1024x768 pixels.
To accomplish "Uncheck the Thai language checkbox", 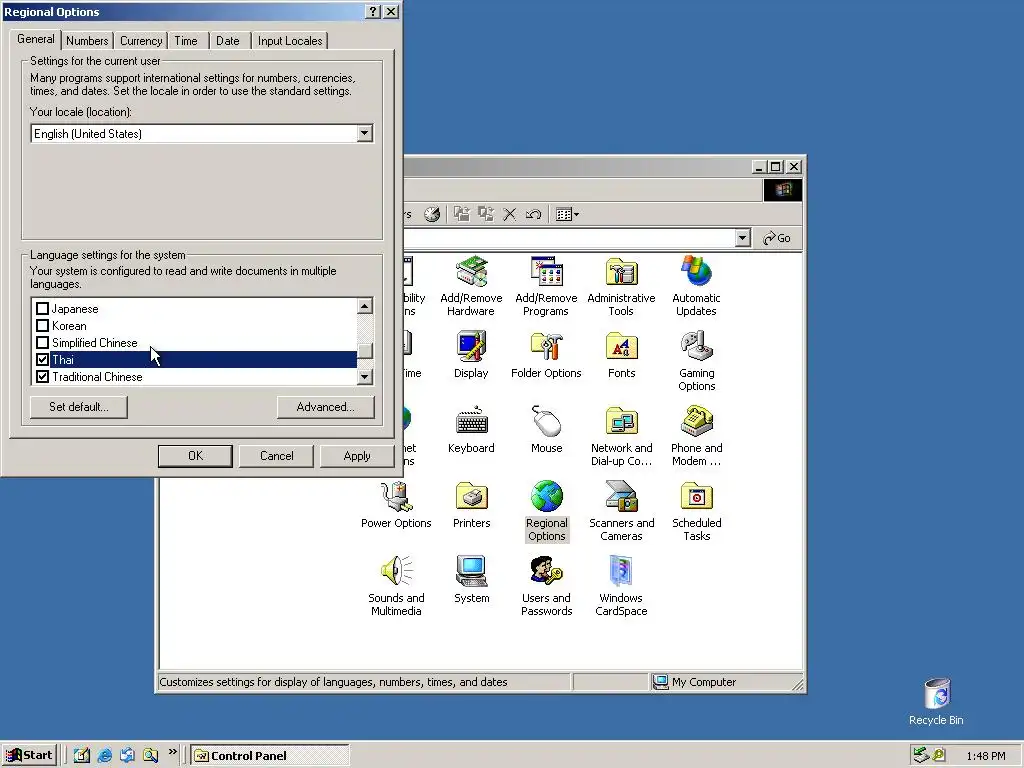I will 42,359.
